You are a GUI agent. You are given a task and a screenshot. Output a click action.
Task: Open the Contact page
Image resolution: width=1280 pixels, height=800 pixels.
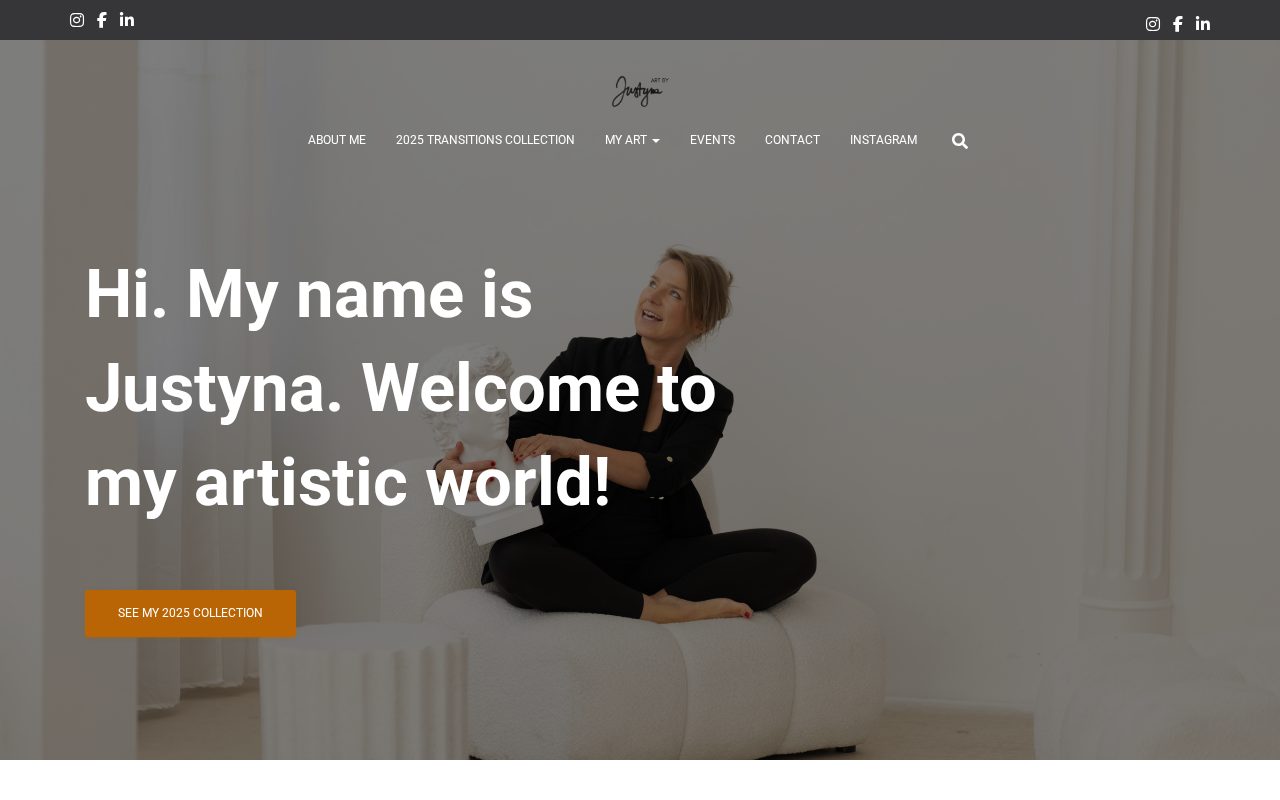792,140
